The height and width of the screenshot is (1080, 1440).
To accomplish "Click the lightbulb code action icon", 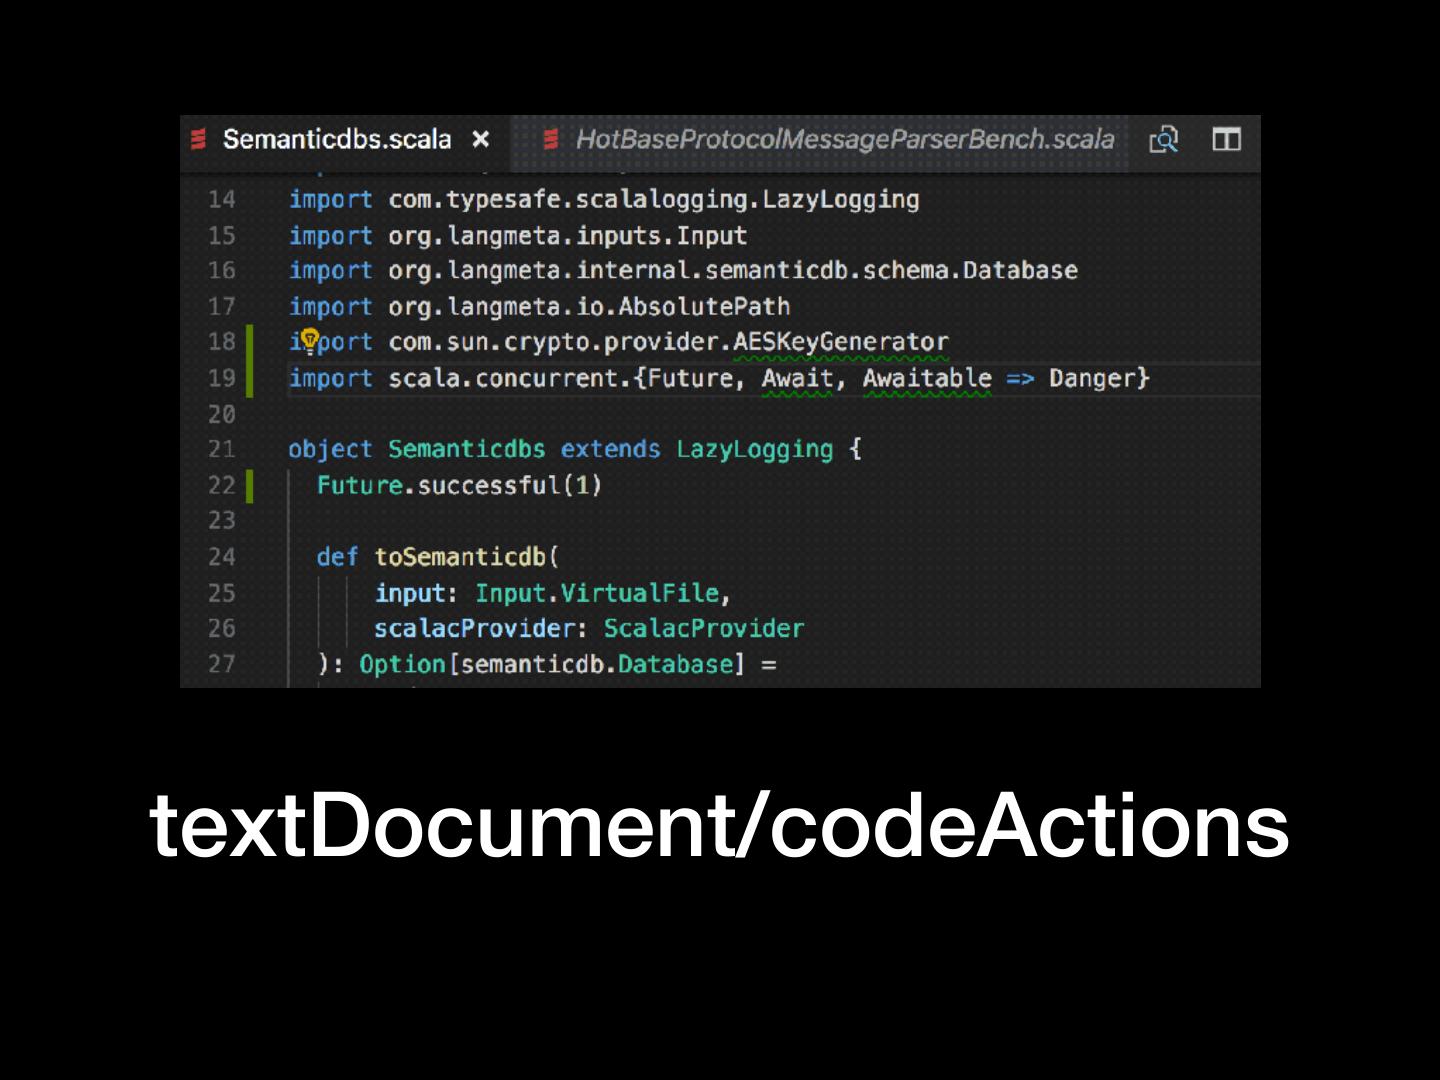I will point(310,341).
